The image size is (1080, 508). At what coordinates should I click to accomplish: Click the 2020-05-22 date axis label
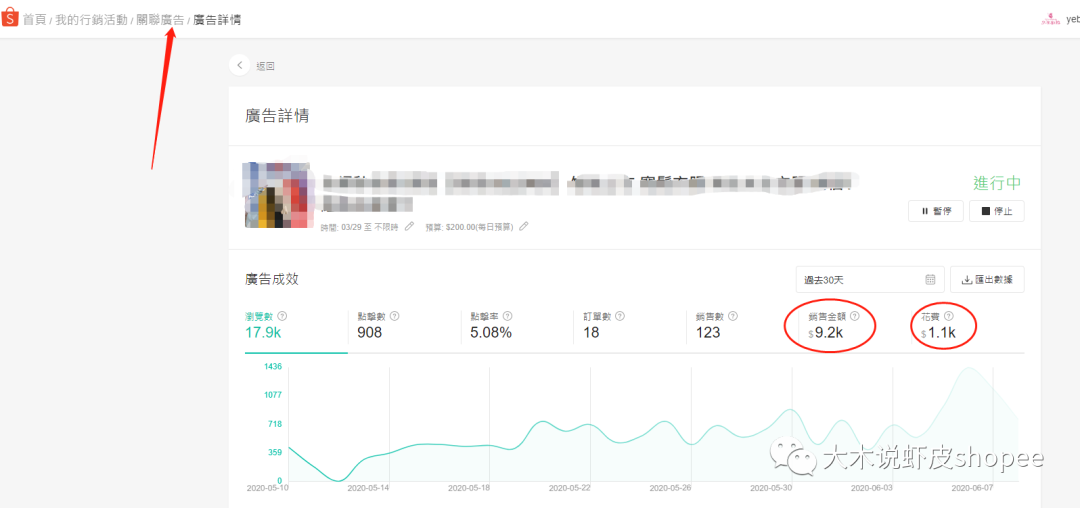(571, 488)
